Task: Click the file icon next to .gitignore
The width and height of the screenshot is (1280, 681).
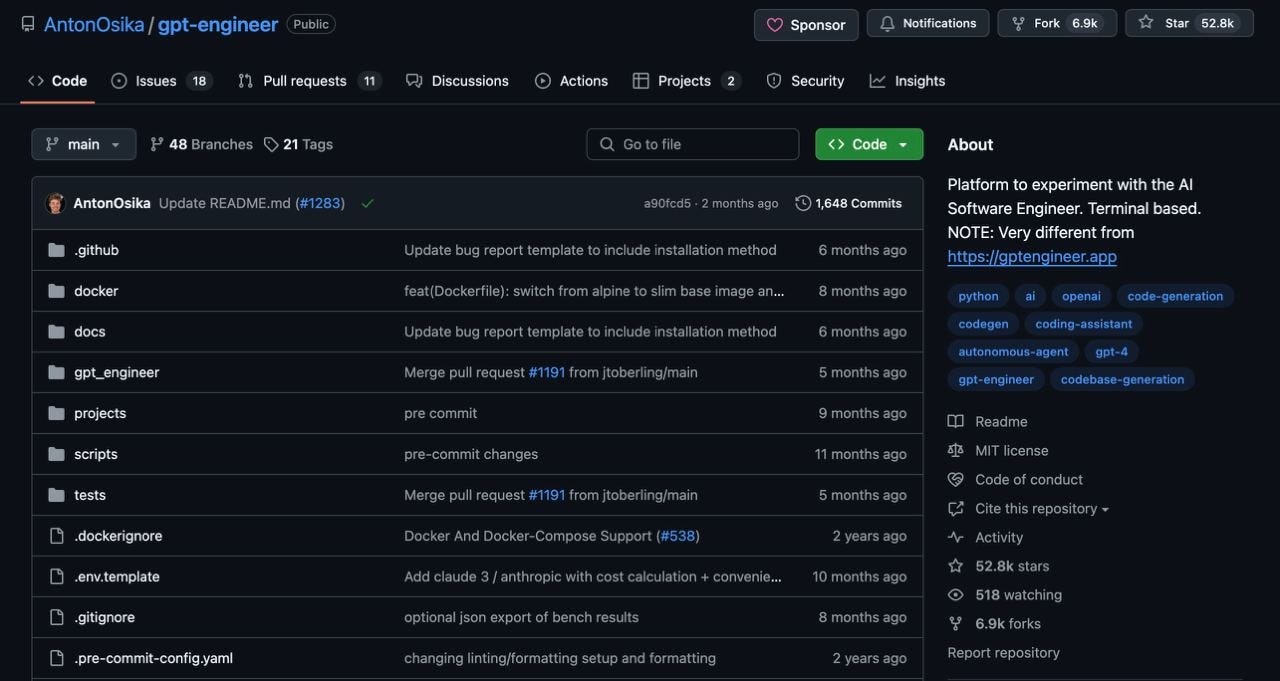Action: pos(56,618)
